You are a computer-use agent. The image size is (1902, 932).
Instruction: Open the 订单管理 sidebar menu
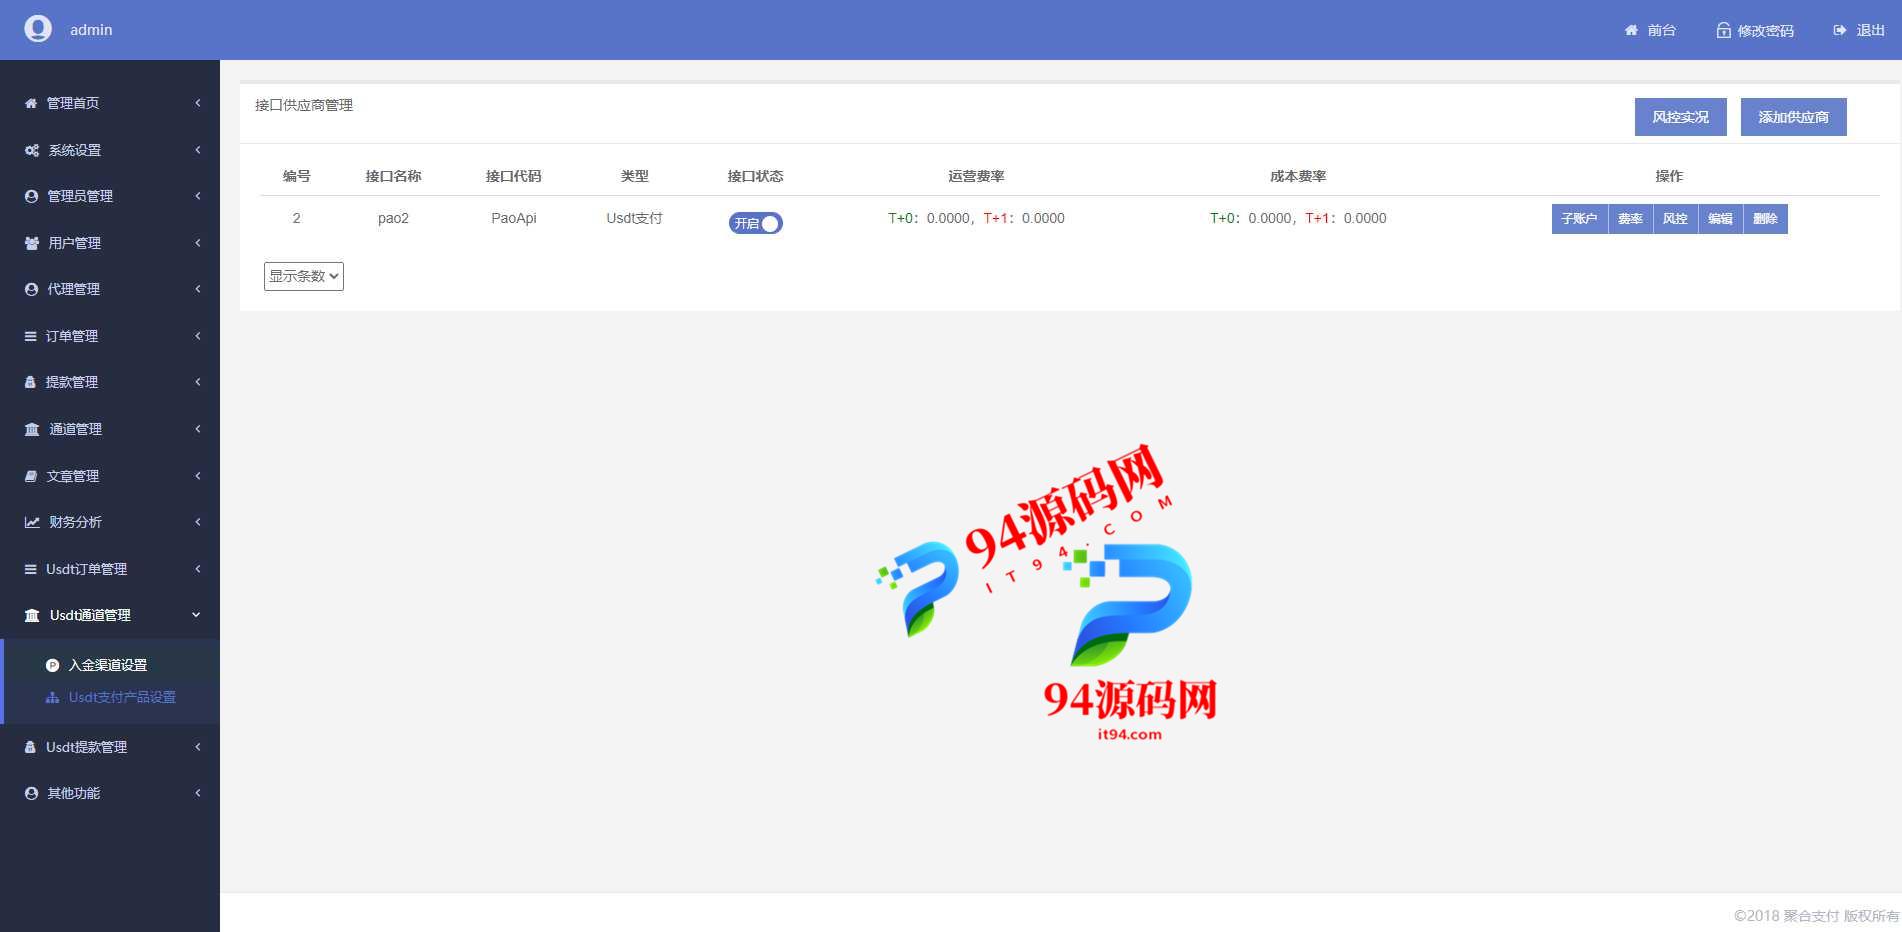110,336
